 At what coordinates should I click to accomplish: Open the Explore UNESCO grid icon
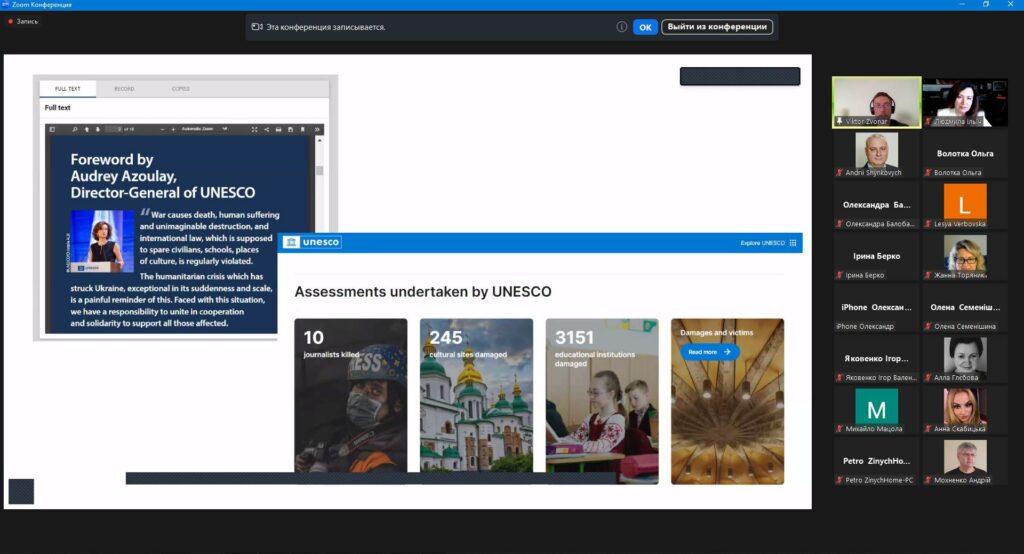click(x=793, y=243)
